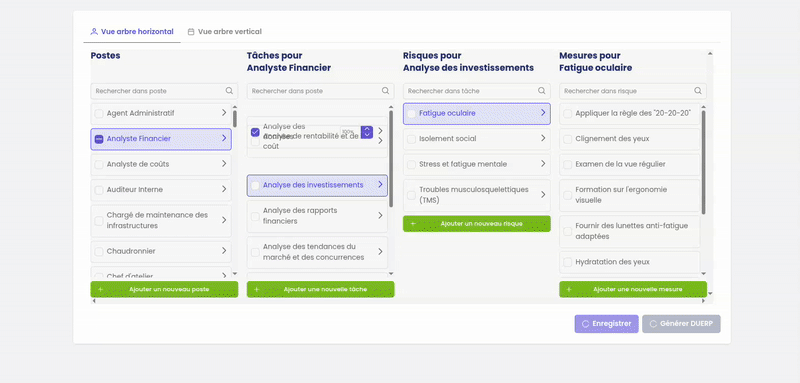Click the magnifier icon in Tâches search field

385,91
